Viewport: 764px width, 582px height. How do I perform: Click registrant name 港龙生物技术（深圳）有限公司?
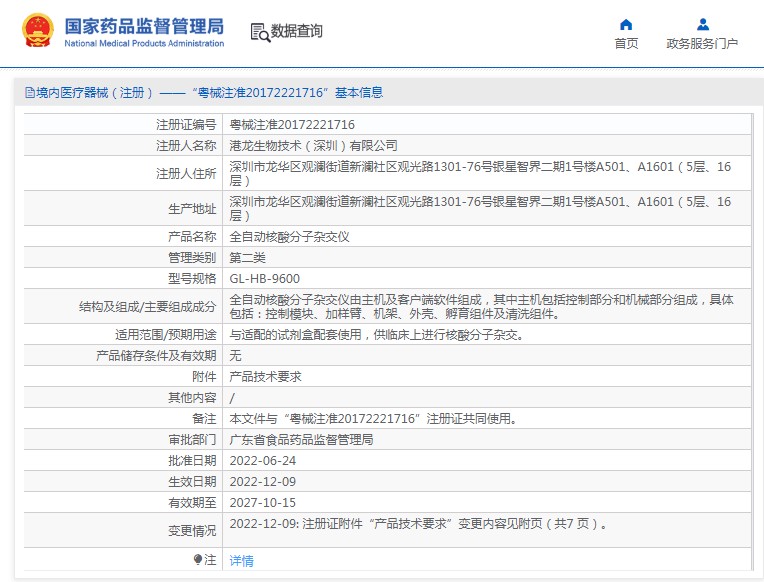[313, 146]
